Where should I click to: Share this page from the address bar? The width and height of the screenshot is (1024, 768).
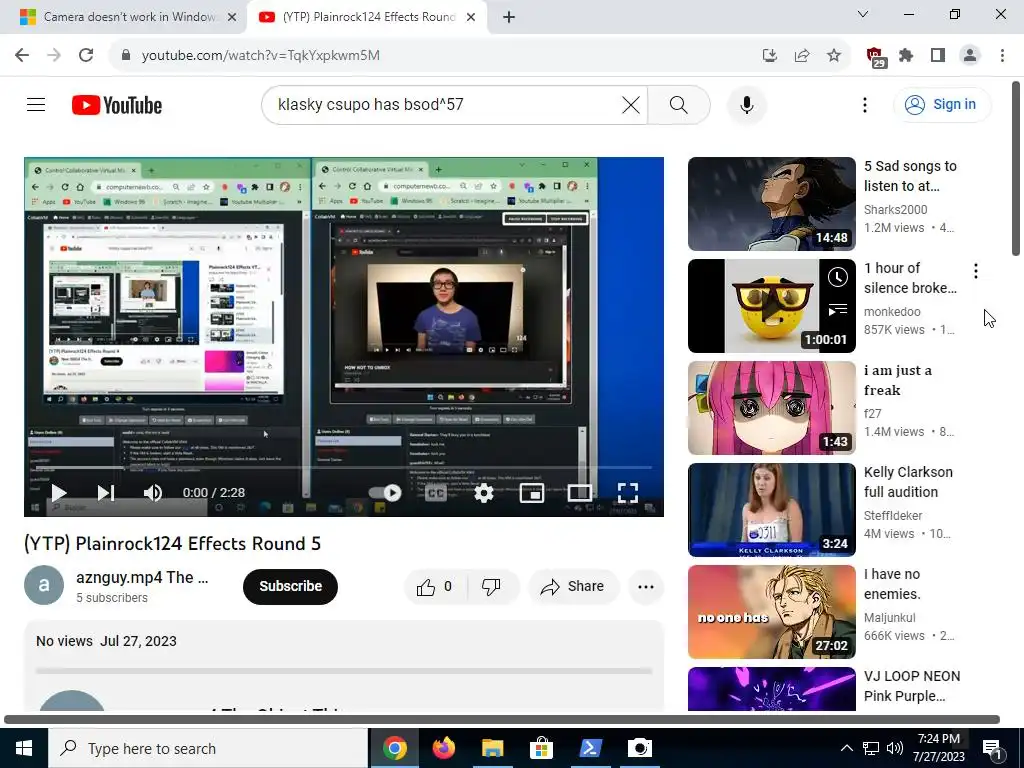(802, 55)
